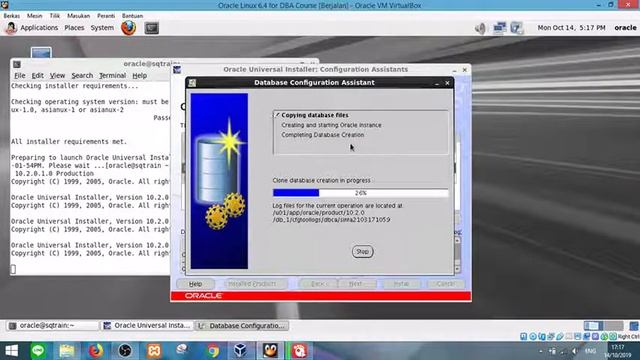This screenshot has height=360, width=640.
Task: Launch the terminal from the GNOME panel
Action: point(151,28)
